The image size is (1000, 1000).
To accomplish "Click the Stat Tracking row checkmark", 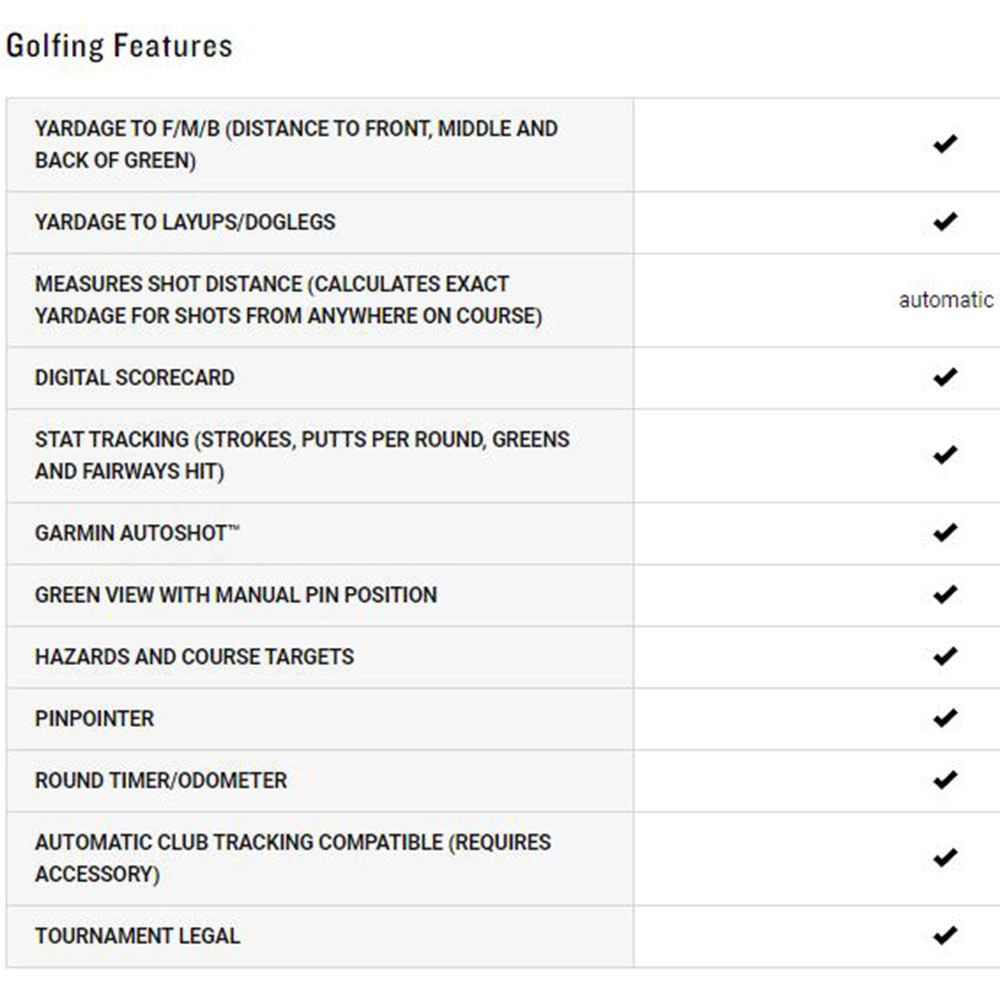I will (945, 455).
